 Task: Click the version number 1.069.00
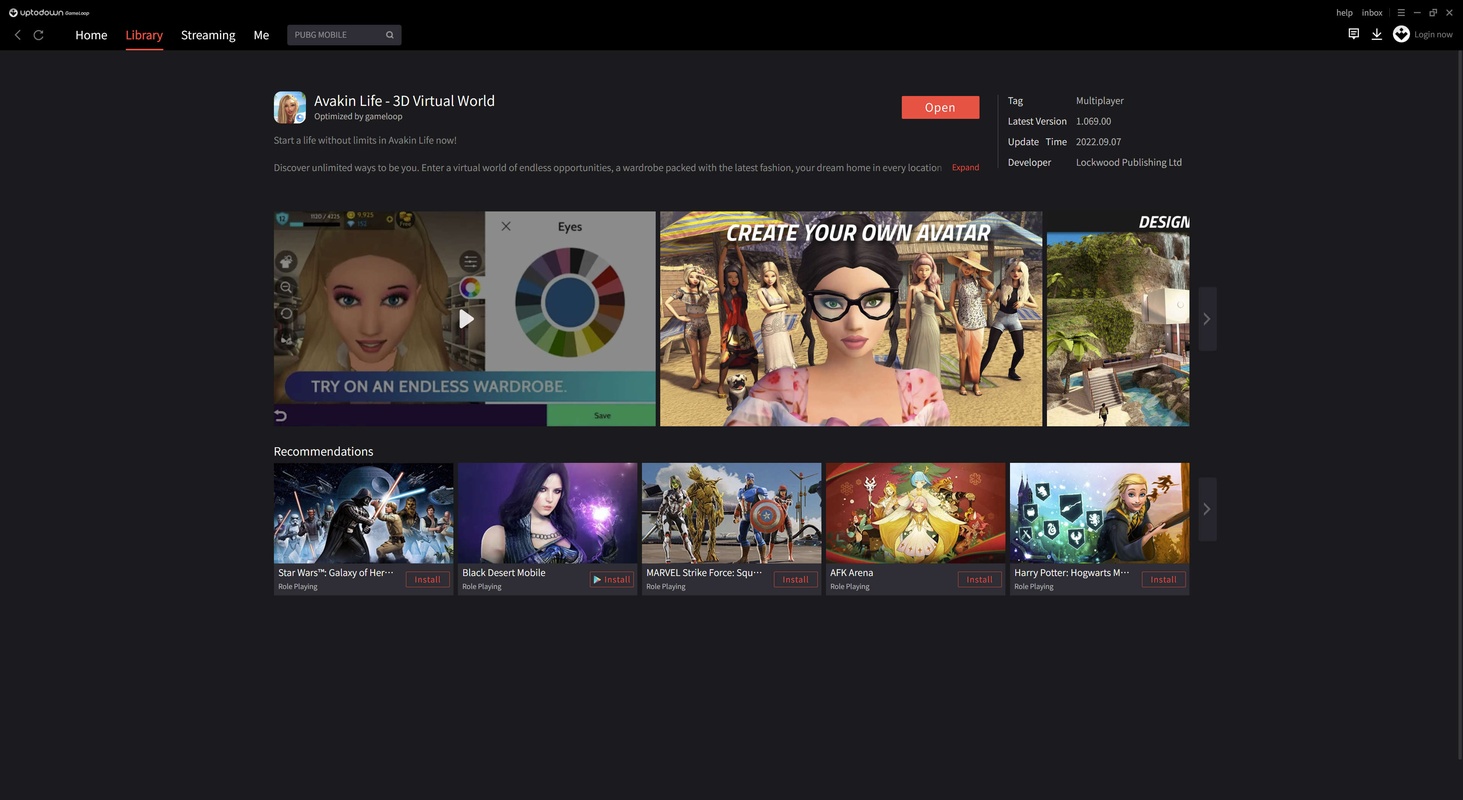pyautogui.click(x=1093, y=122)
